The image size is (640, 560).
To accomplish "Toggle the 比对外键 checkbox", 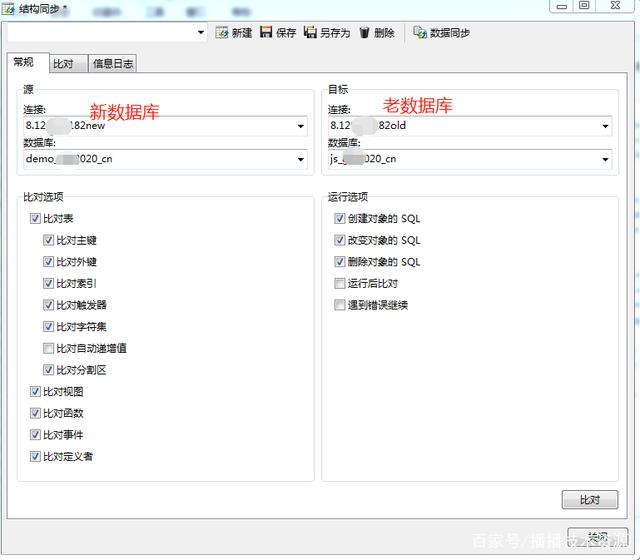I will pos(48,262).
